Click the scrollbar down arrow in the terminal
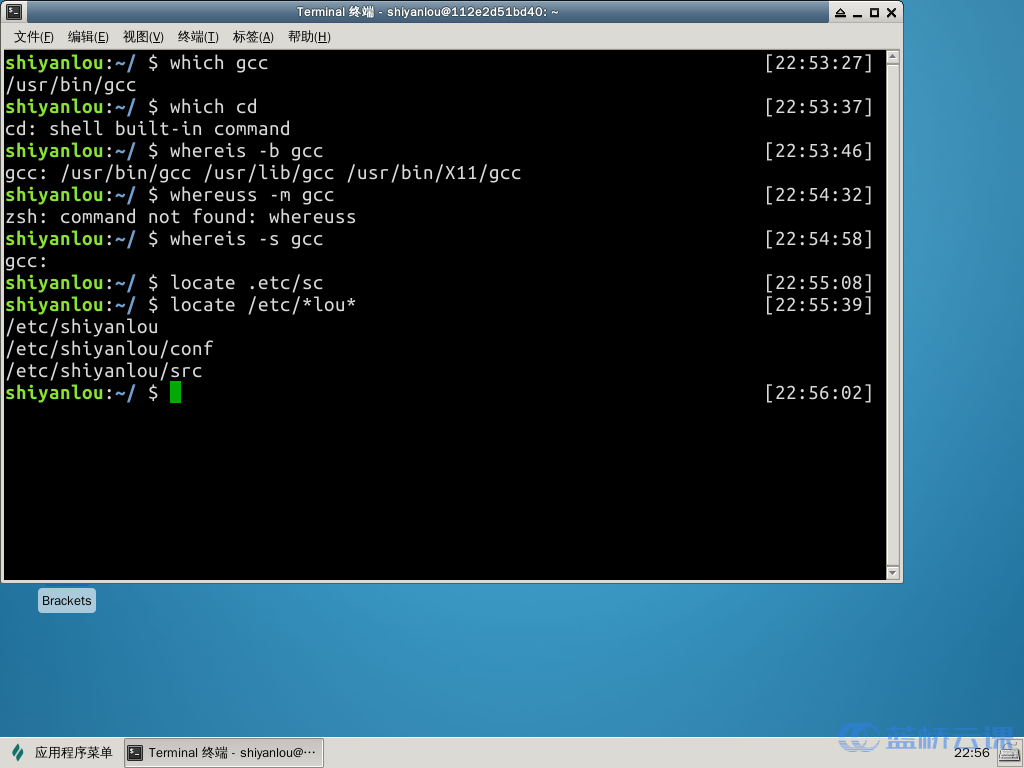 893,572
